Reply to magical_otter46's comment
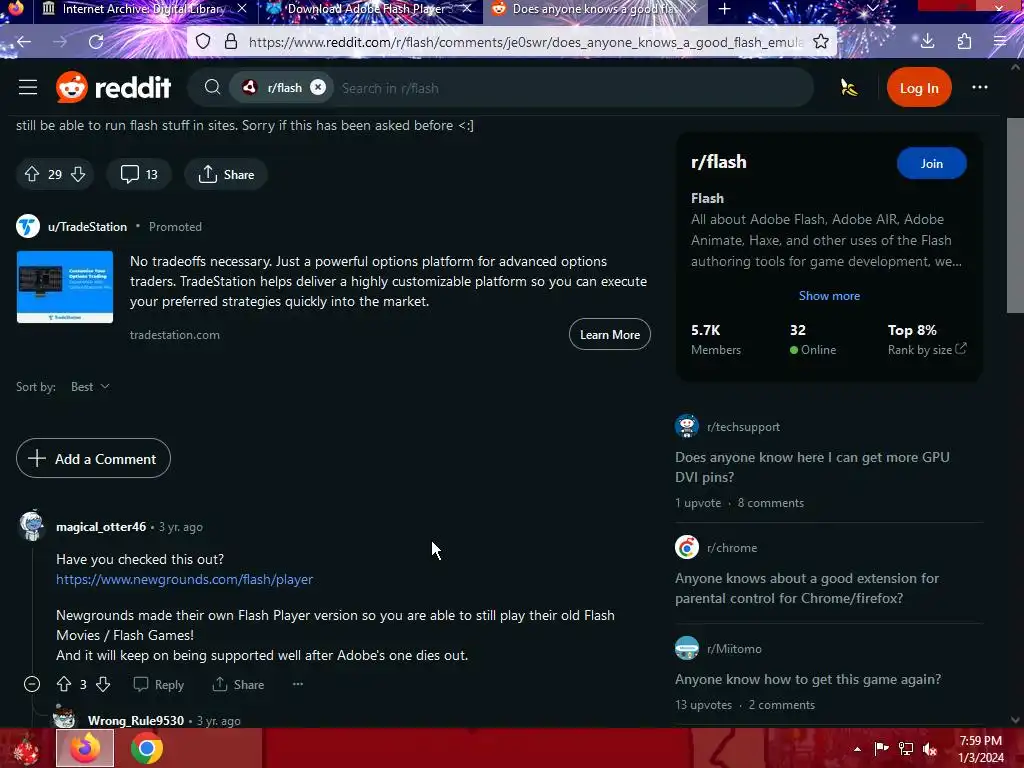The image size is (1024, 768). point(159,684)
